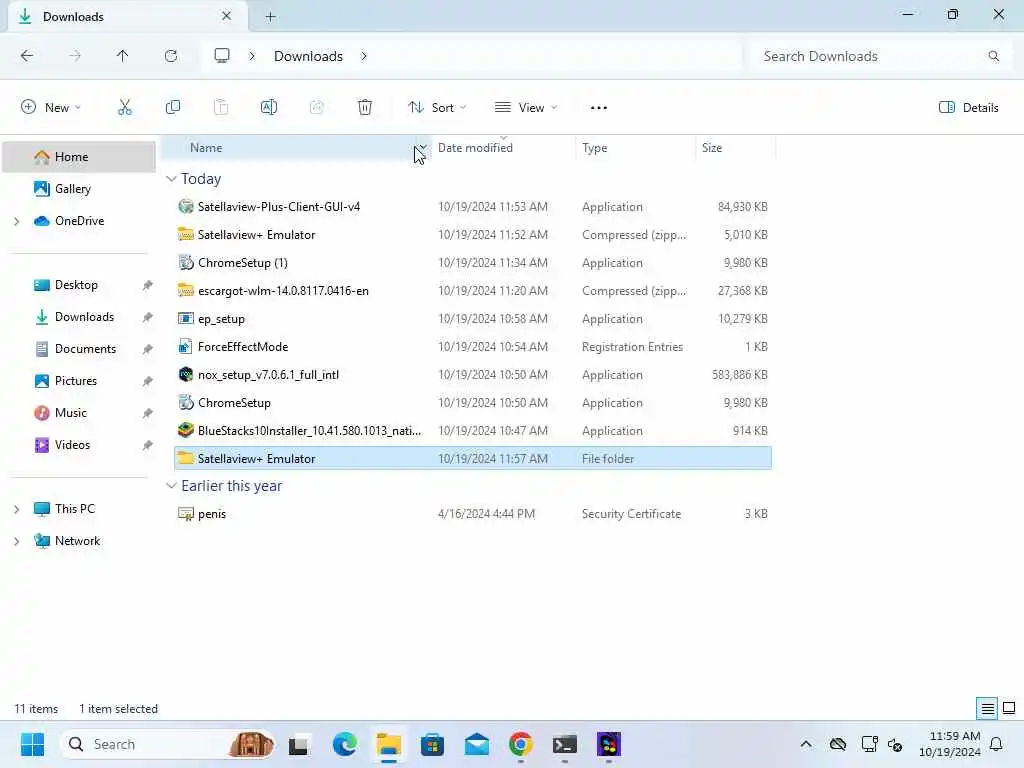
Task: Open the See more ellipsis menu
Action: 599,108
